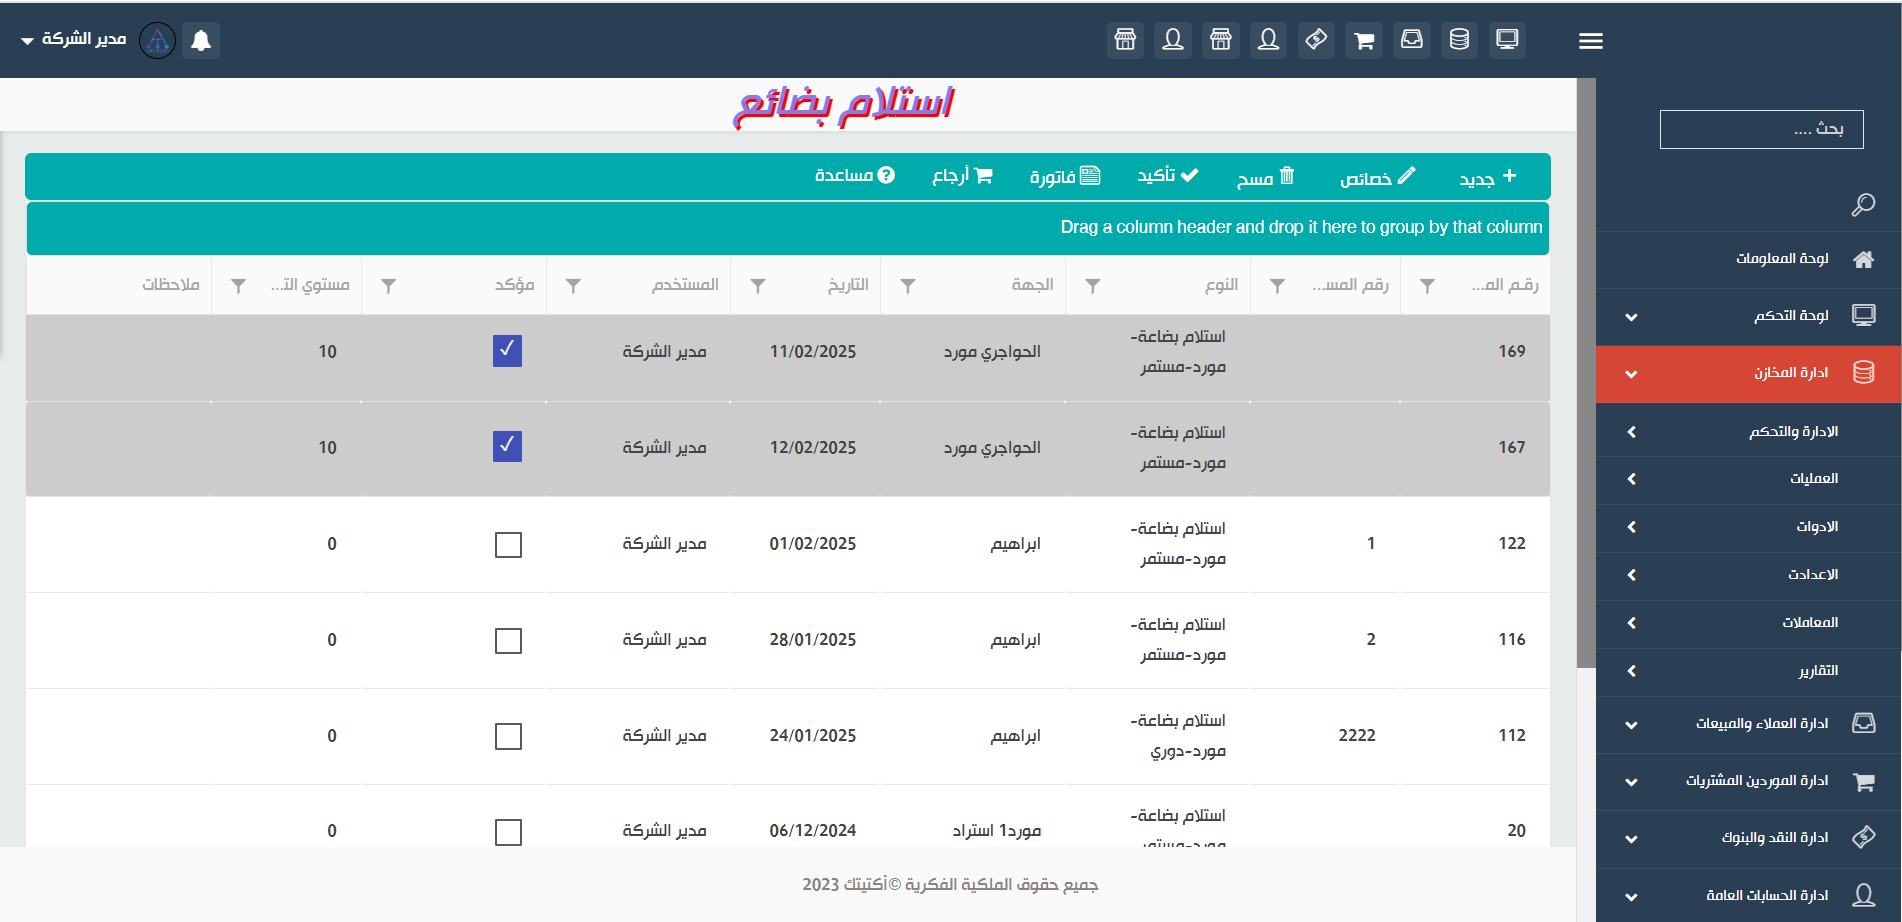The height and width of the screenshot is (922, 1902).
Task: Click مورد1 استراد supplier cell
Action: pyautogui.click(x=996, y=831)
